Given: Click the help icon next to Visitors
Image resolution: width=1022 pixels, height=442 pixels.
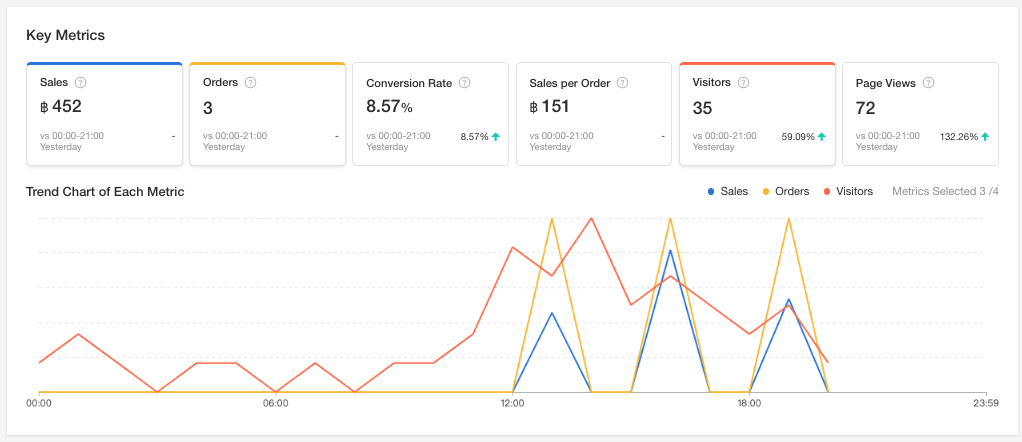Looking at the screenshot, I should (745, 82).
